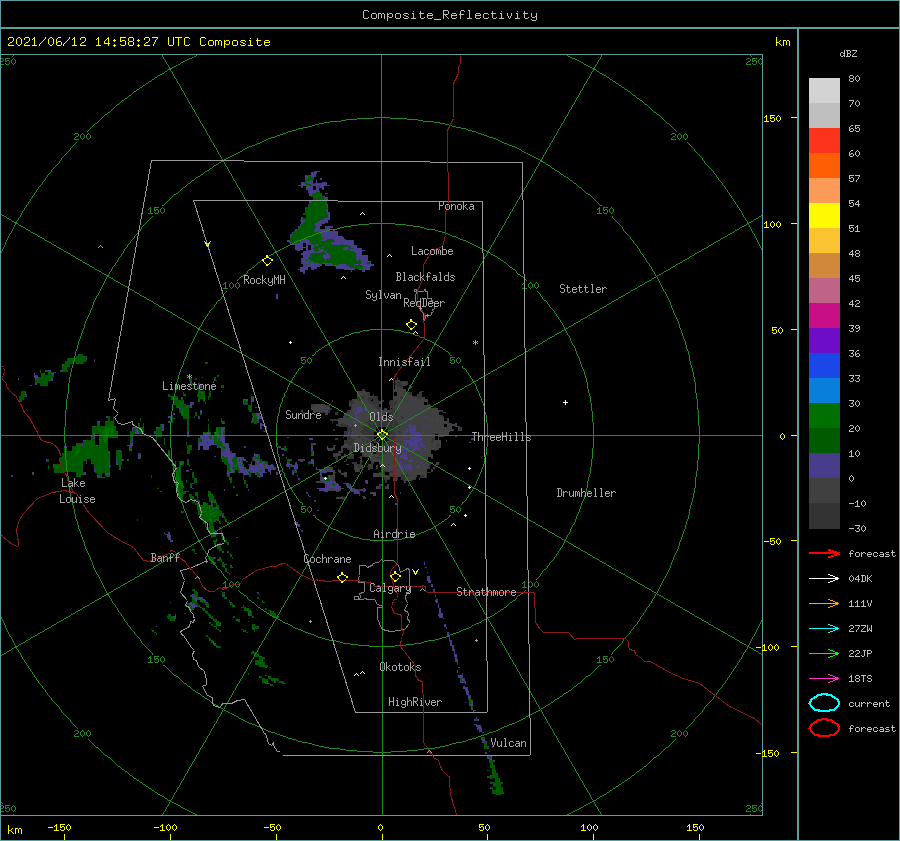The image size is (900, 841).
Task: Click the Innisfail label
Action: (x=404, y=362)
